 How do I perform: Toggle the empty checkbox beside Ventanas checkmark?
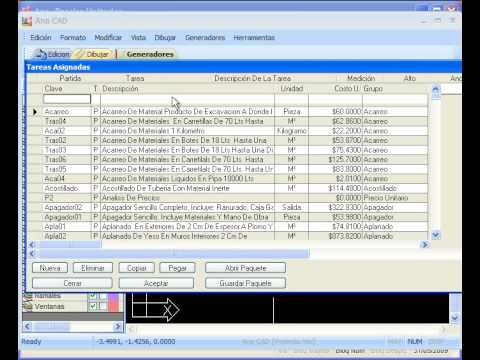point(103,306)
